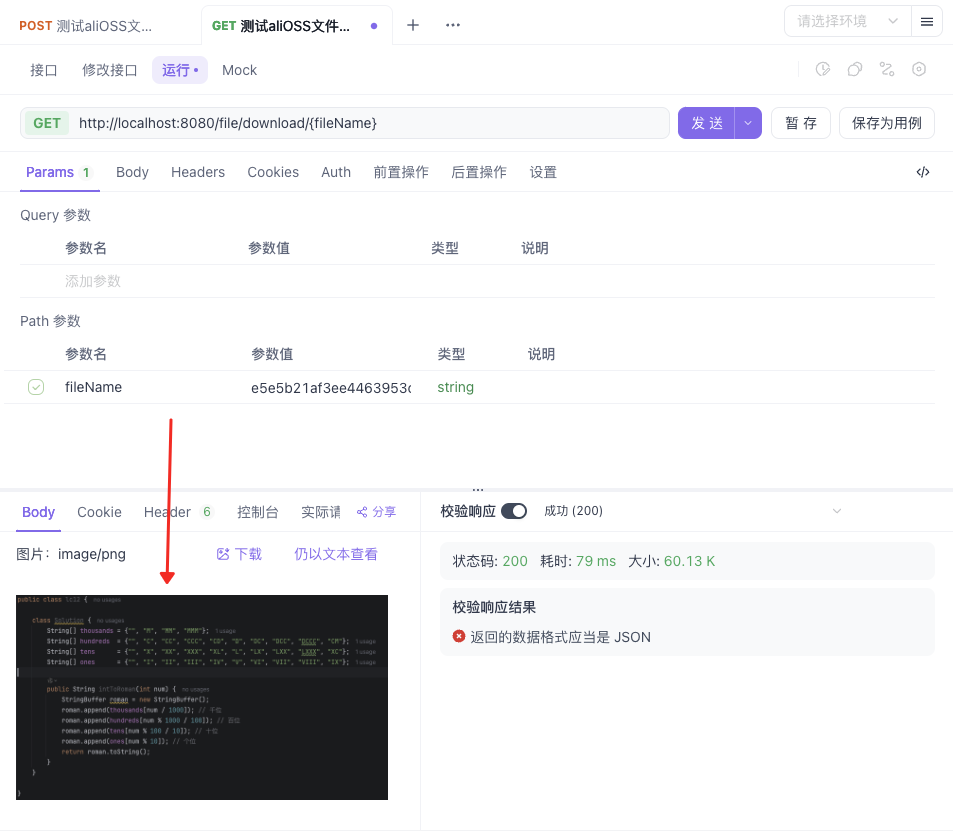
Task: Click the 下载 download icon for the image
Action: click(238, 552)
